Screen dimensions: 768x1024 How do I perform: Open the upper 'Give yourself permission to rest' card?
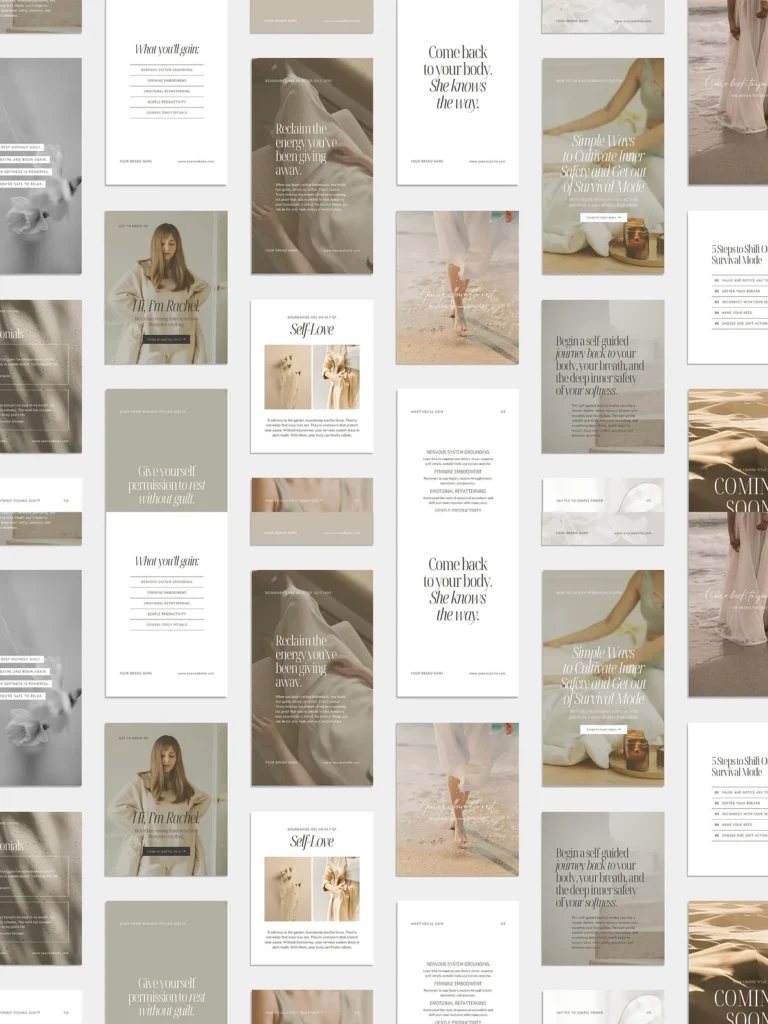pos(166,451)
